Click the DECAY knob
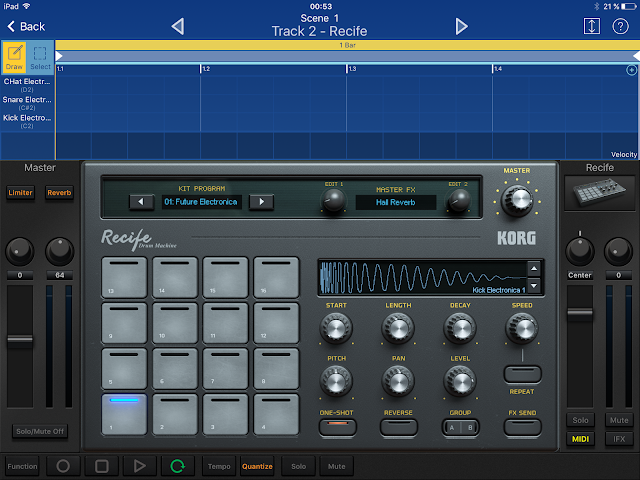This screenshot has width=640, height=480. click(x=460, y=329)
